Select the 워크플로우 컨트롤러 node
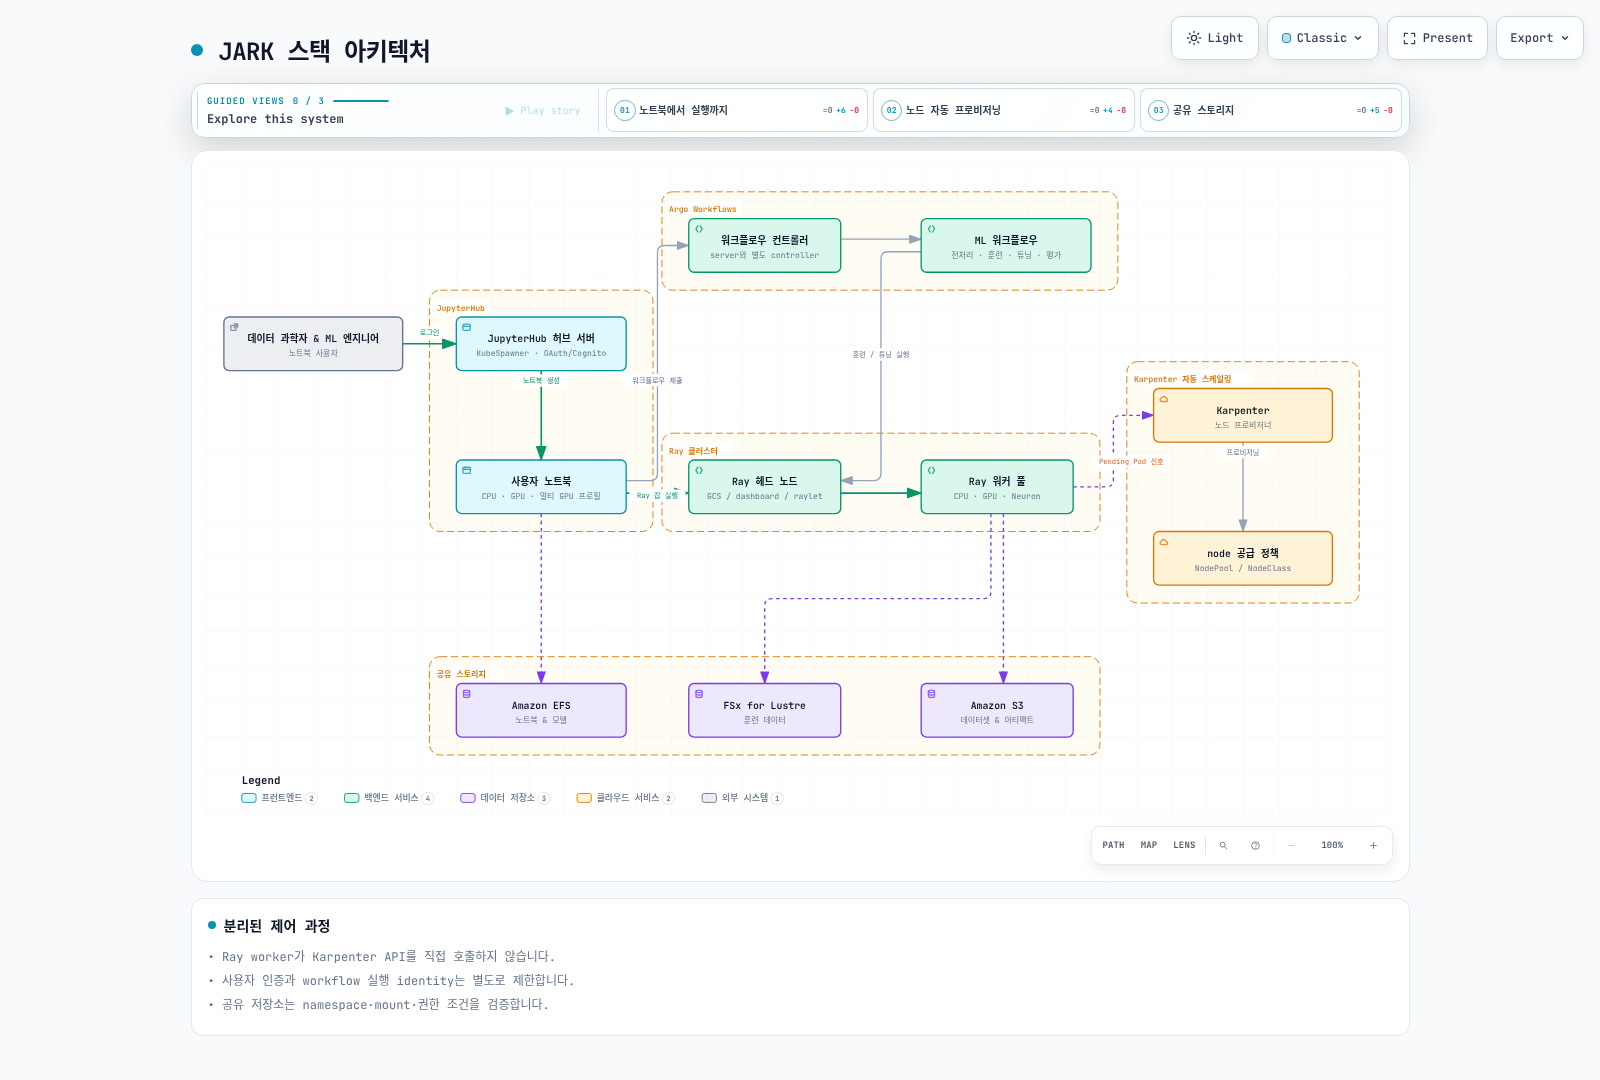1600x1080 pixels. click(764, 246)
